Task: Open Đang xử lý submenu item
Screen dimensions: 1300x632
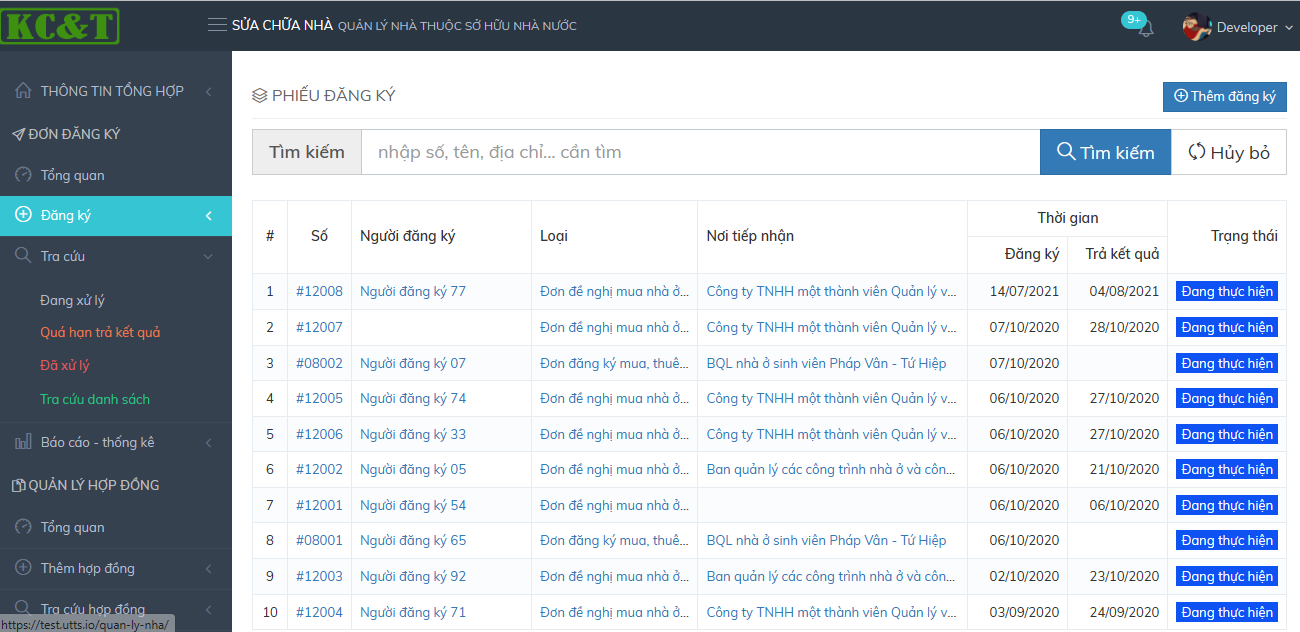Action: tap(72, 300)
